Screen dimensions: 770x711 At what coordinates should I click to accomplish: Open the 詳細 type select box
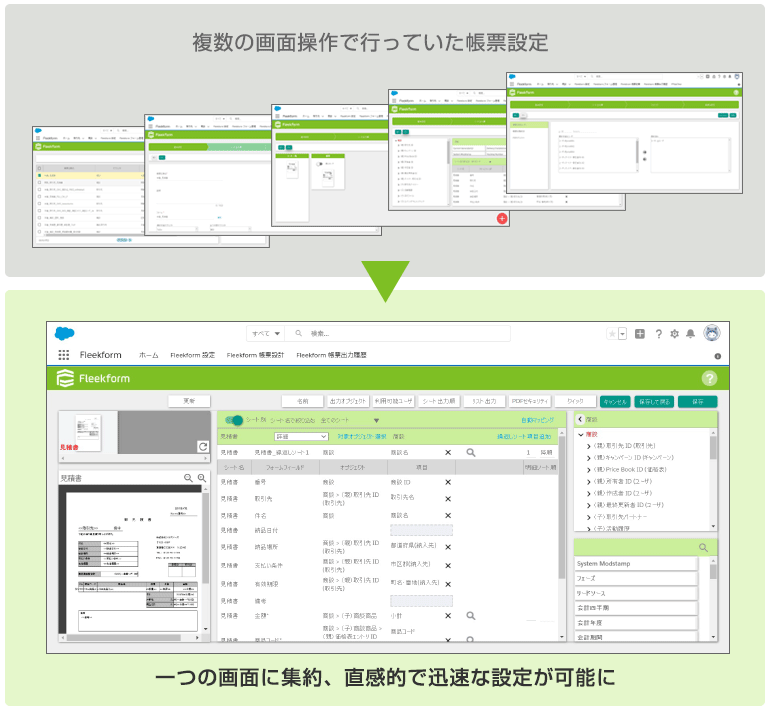click(301, 436)
